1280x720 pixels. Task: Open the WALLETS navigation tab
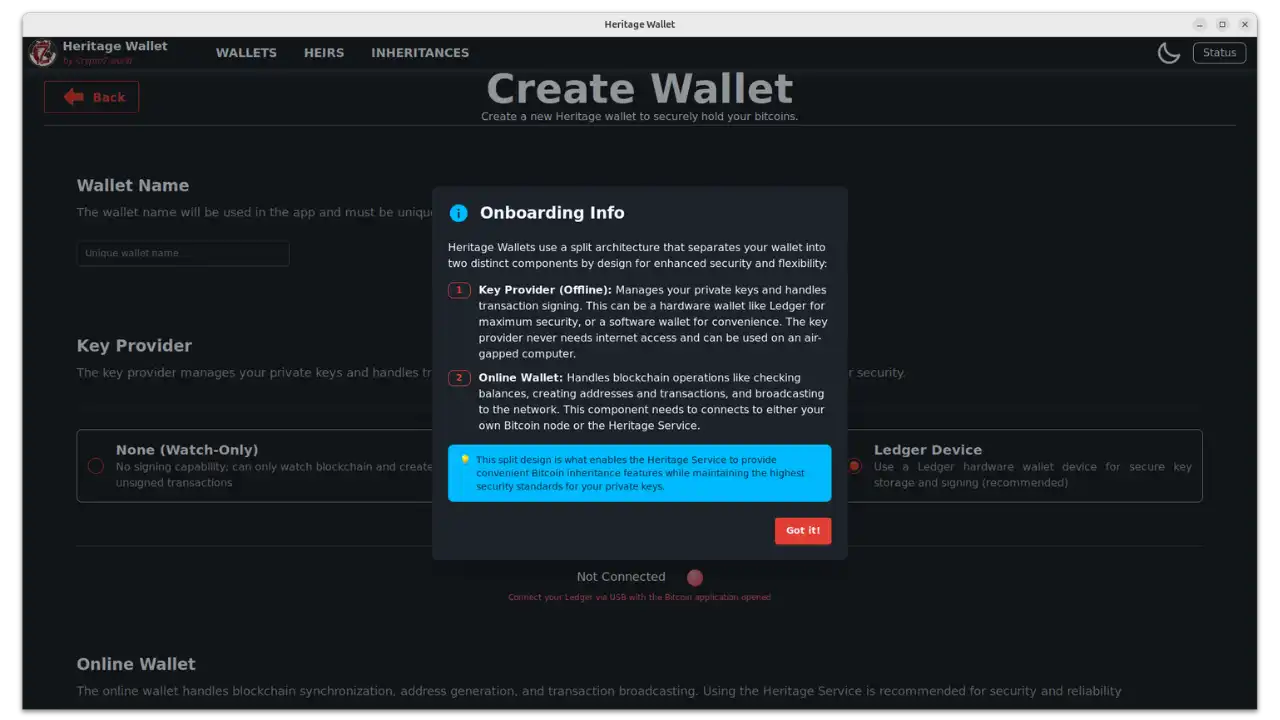(246, 53)
